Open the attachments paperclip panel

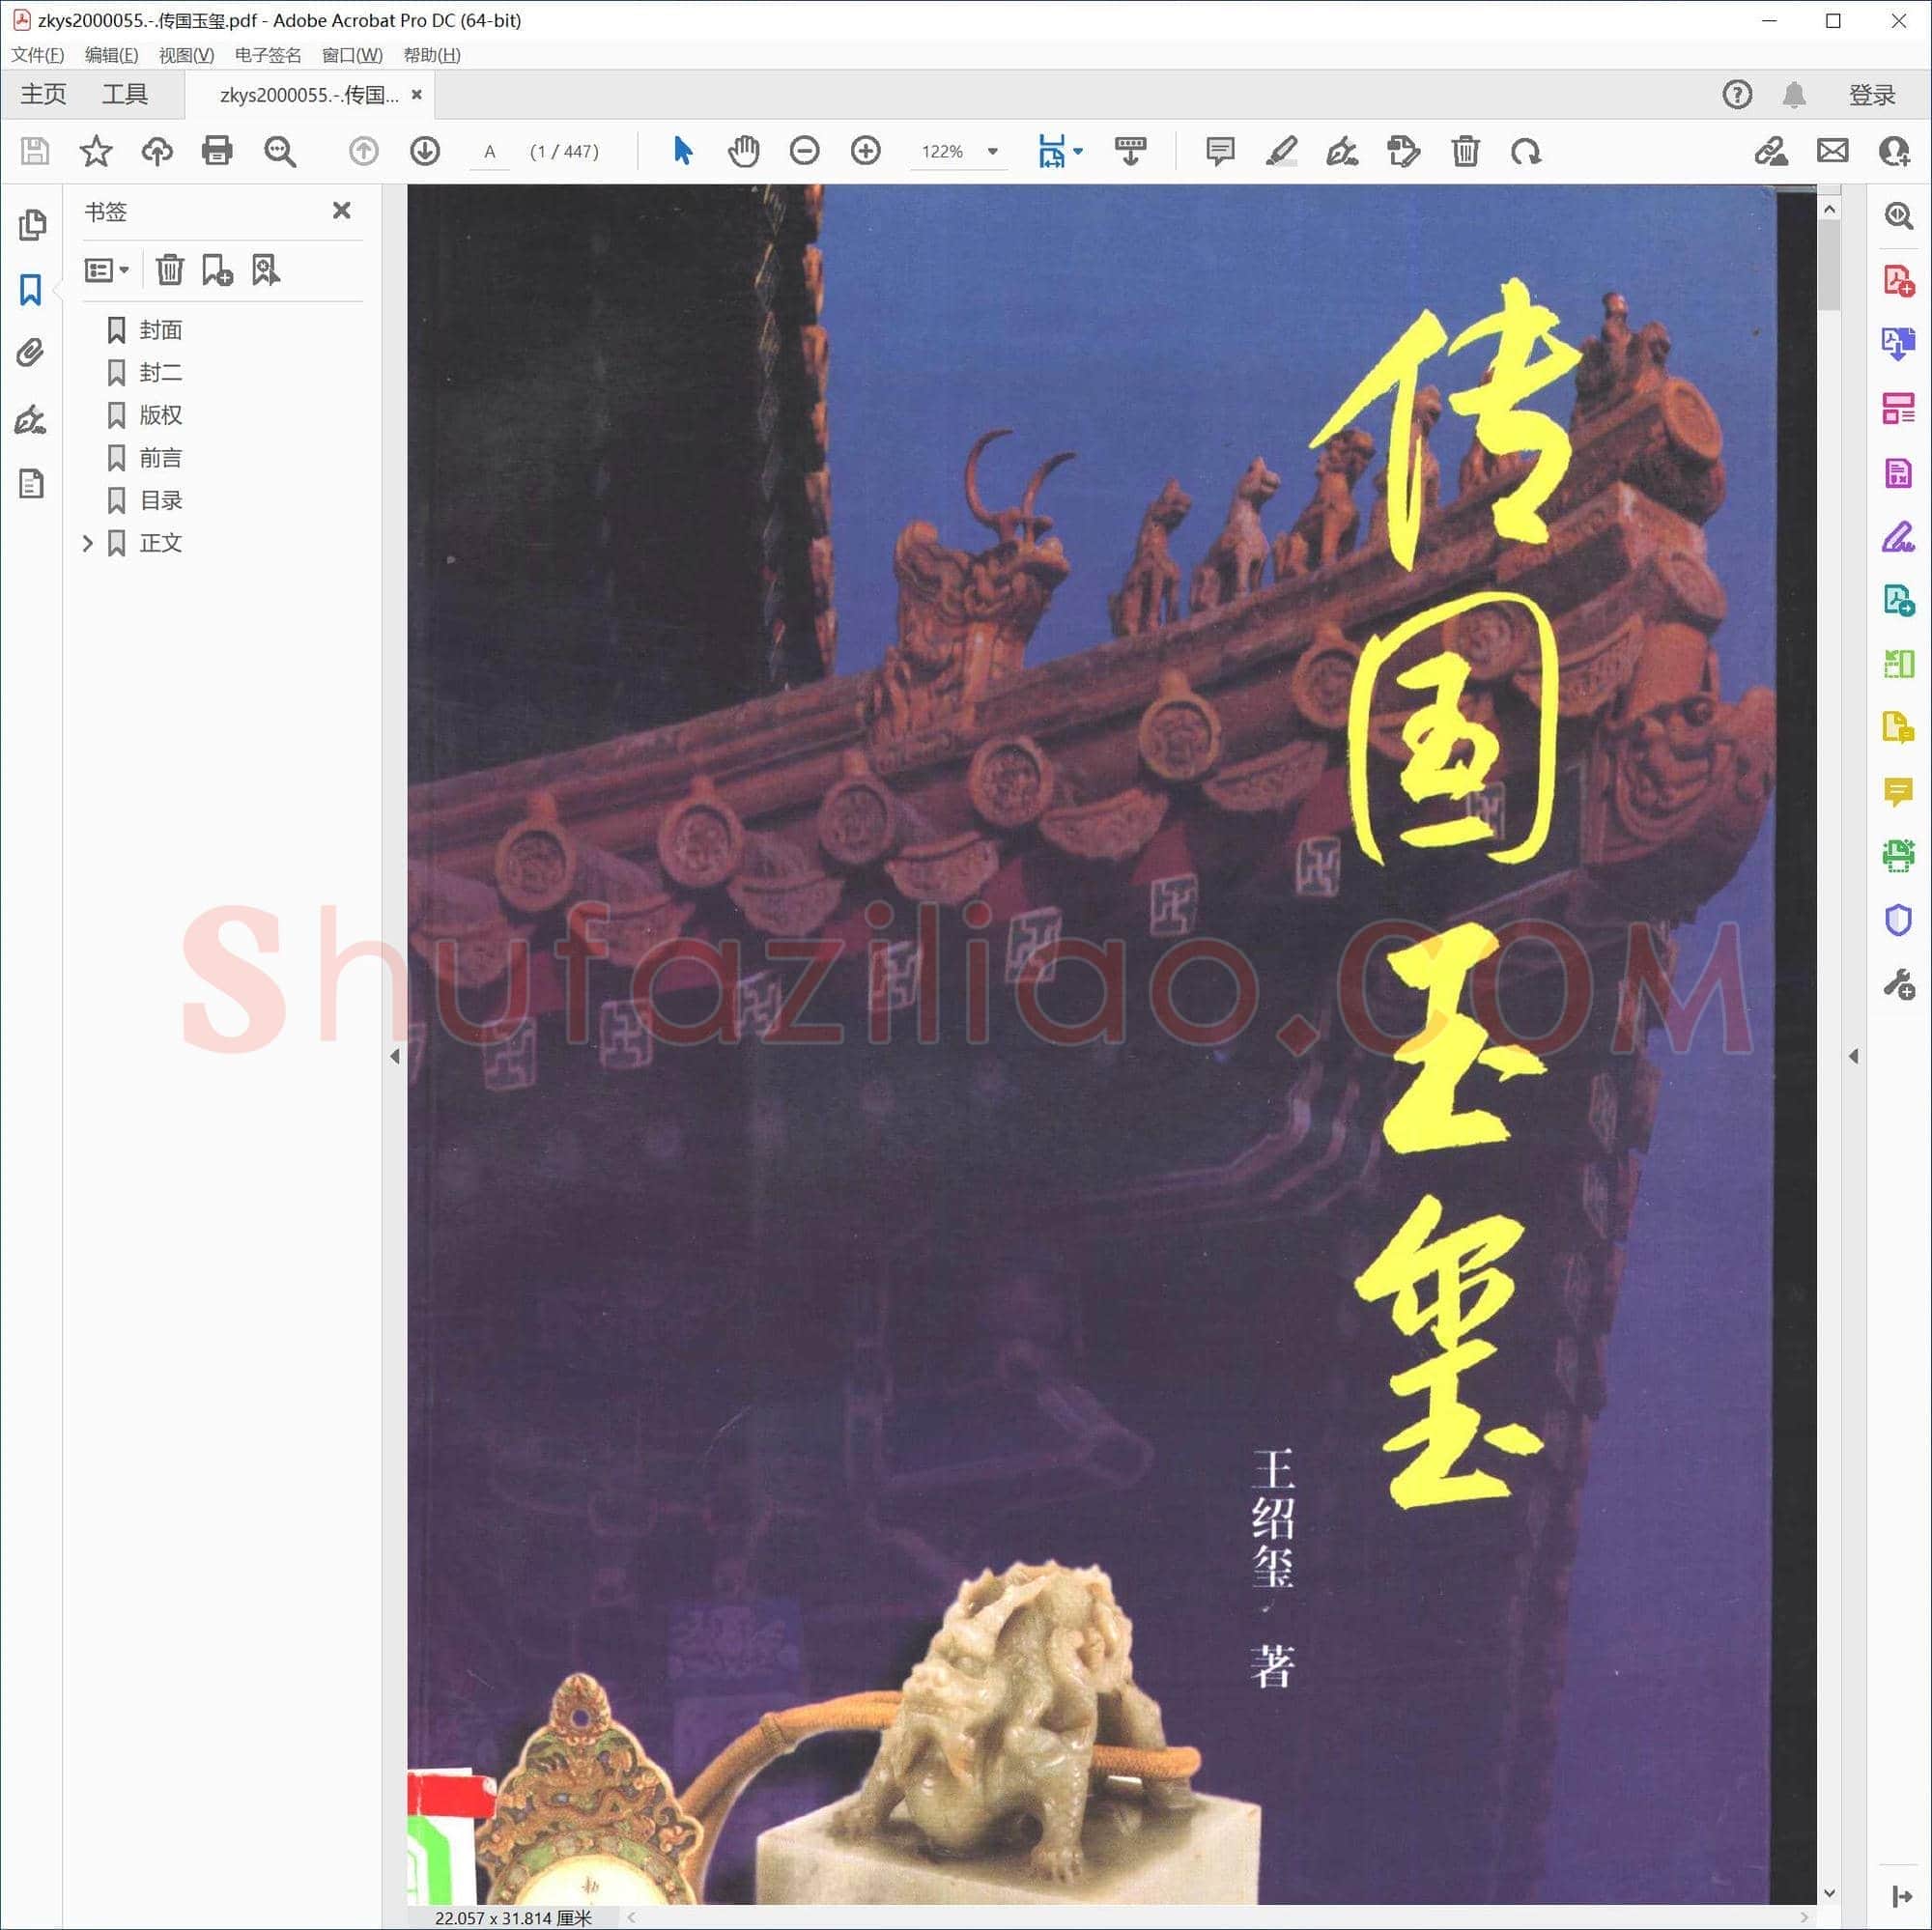pos(31,353)
